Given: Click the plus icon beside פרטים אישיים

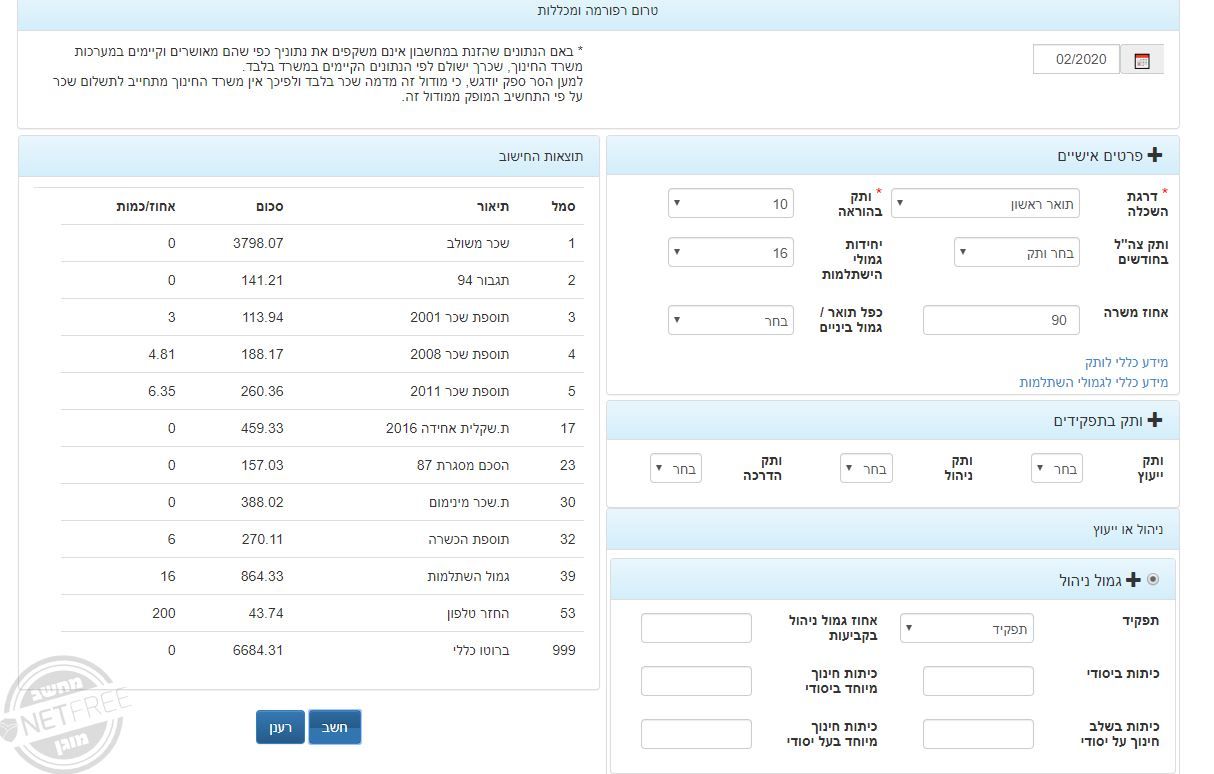Looking at the screenshot, I should coord(1155,155).
